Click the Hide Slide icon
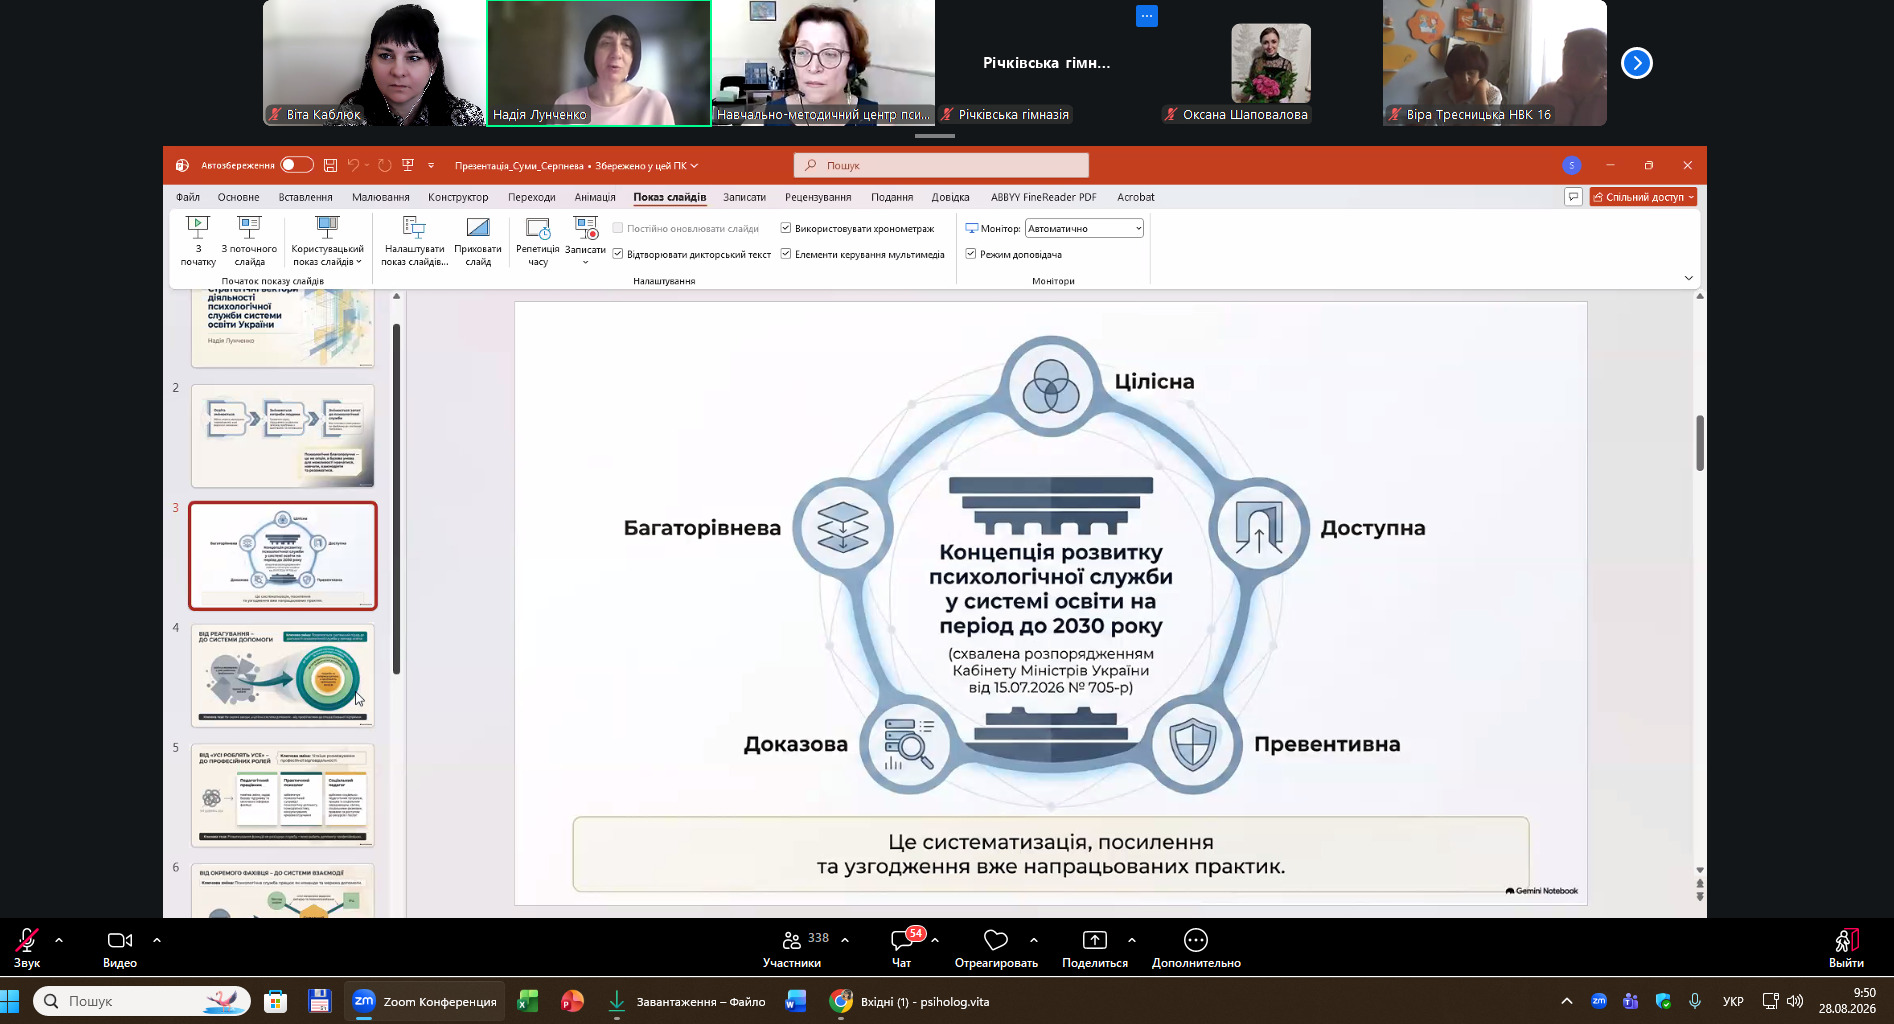Viewport: 1894px width, 1024px height. click(478, 228)
